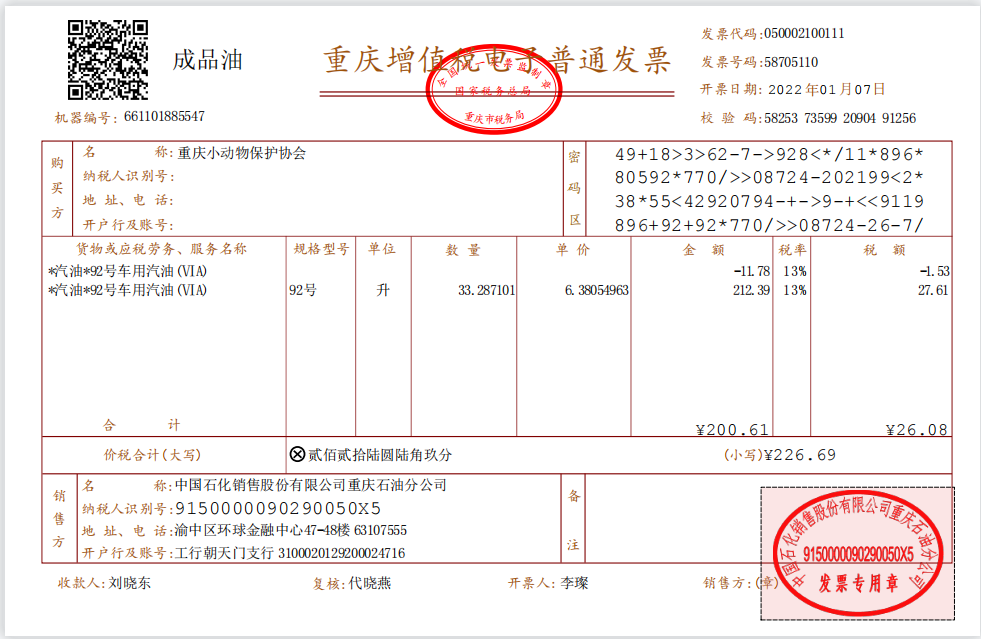
Task: Click the 合计 row label
Action: click(x=142, y=426)
